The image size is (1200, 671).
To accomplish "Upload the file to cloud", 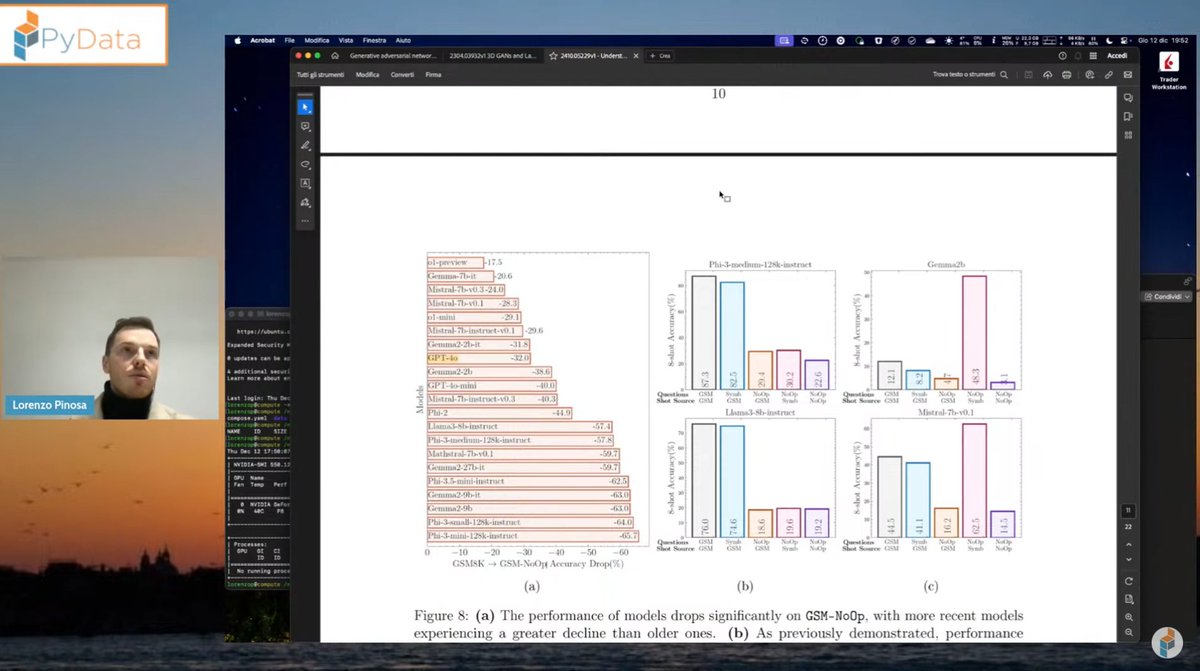I will click(1047, 75).
